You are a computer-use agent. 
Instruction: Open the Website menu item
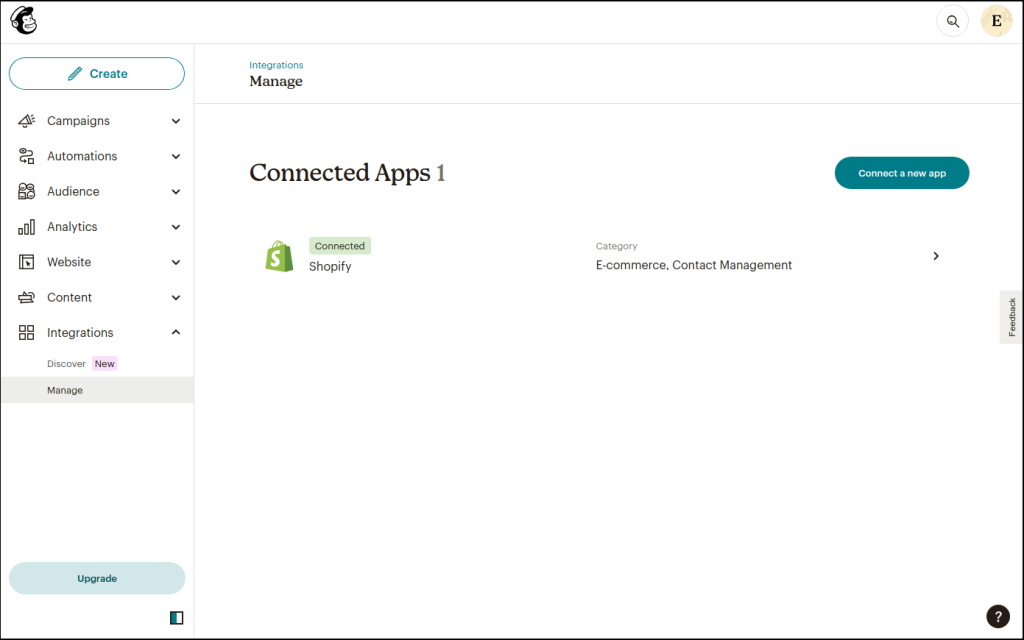pyautogui.click(x=97, y=262)
